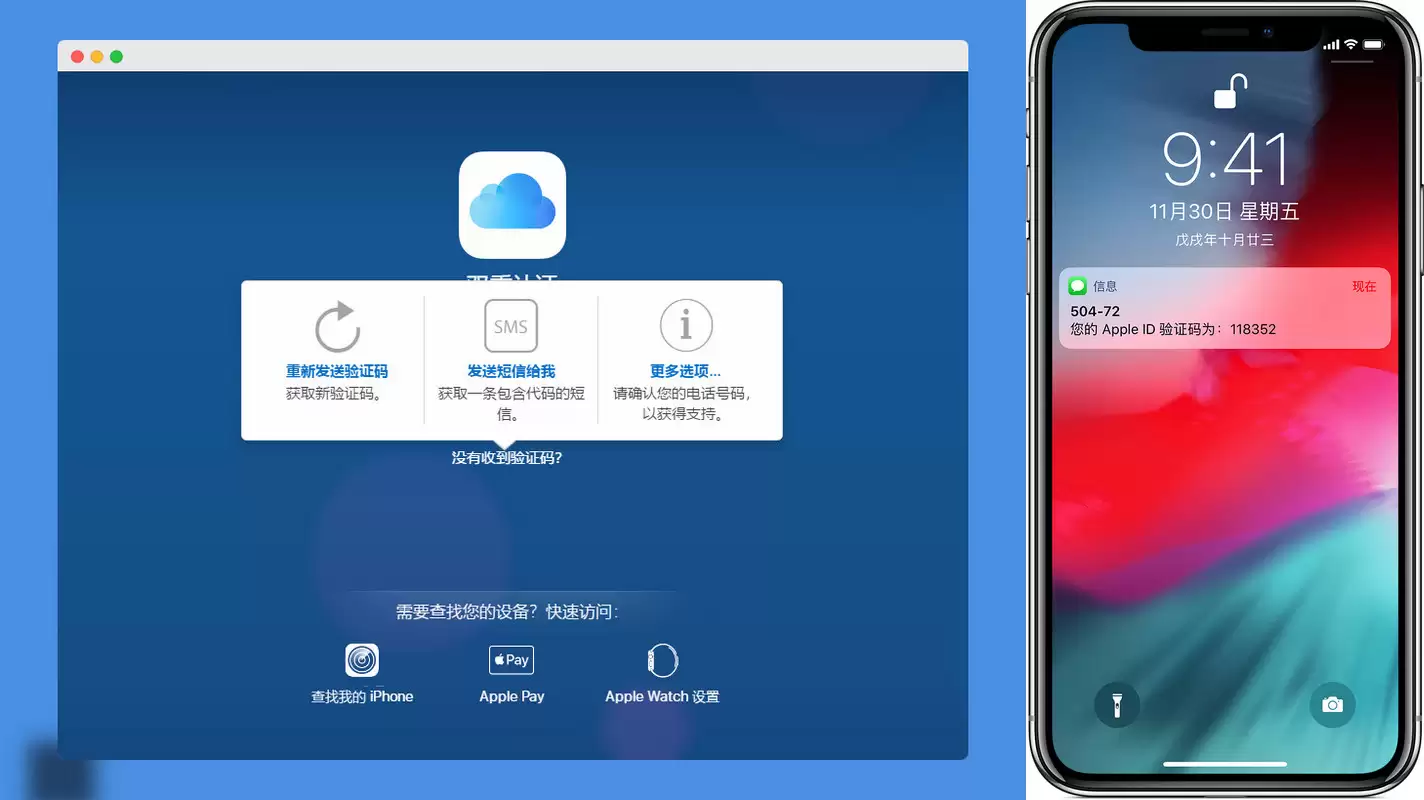Open the iCloud cloud logo
The height and width of the screenshot is (800, 1424).
[x=512, y=205]
